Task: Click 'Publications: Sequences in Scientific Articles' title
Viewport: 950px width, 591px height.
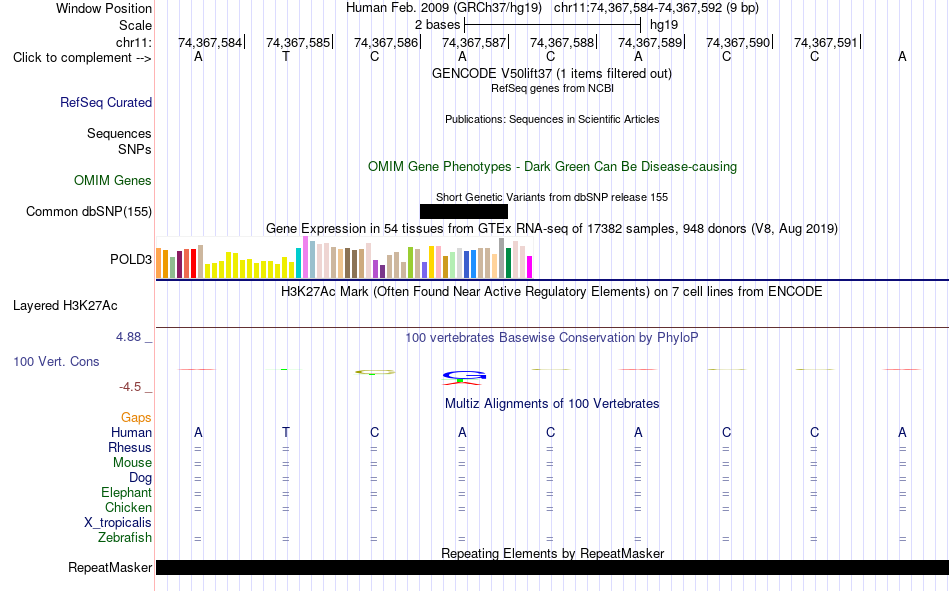Action: pos(552,119)
